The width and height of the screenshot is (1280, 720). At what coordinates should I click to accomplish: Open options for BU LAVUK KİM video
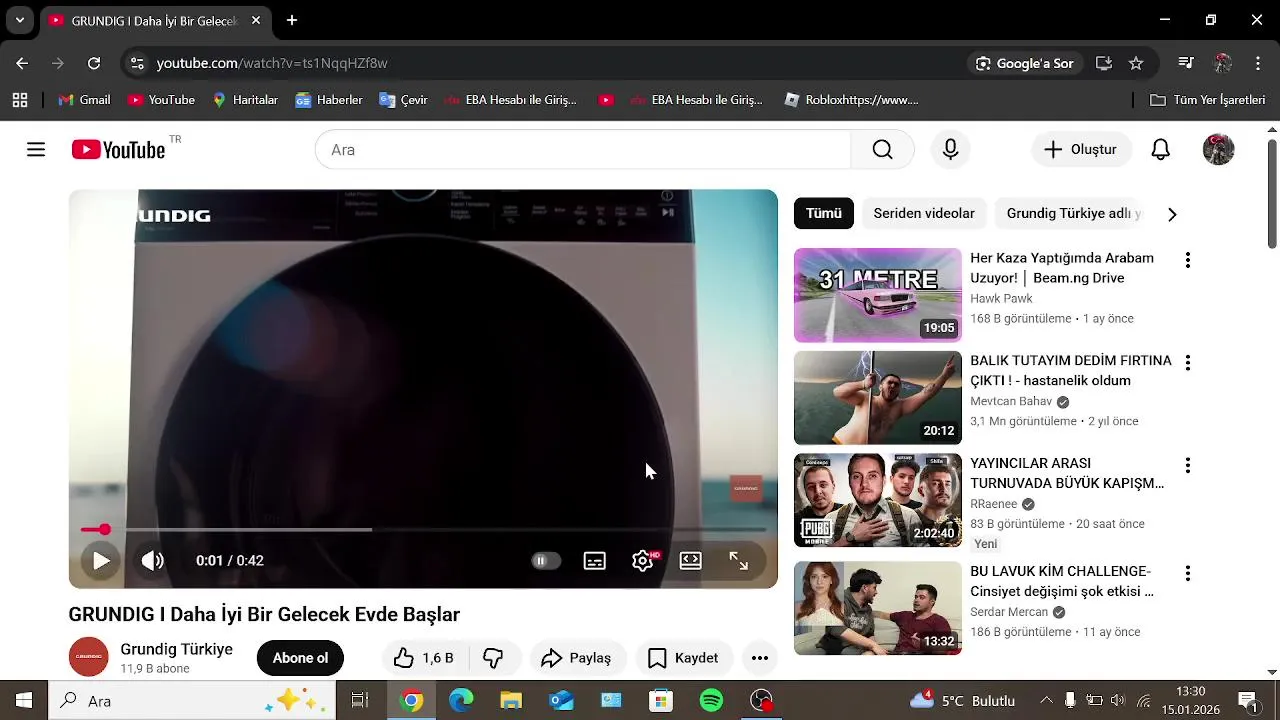(1188, 574)
